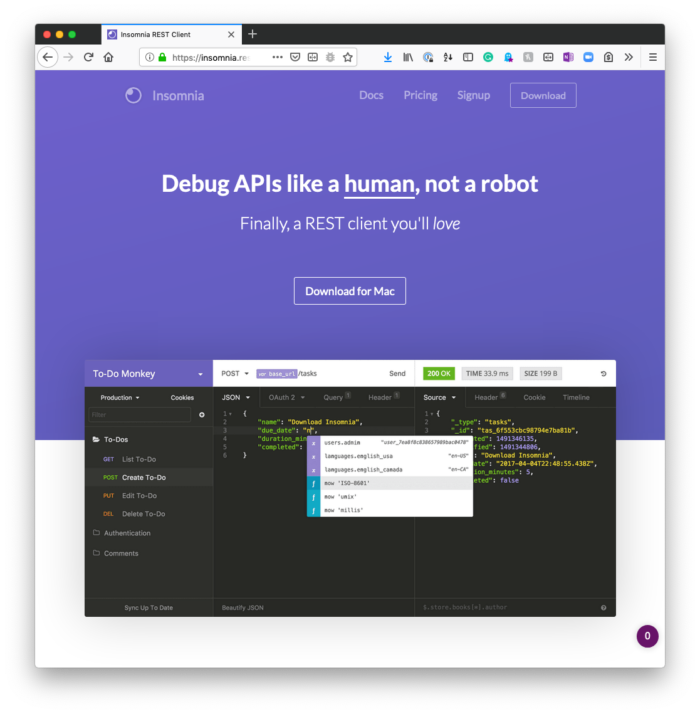
Task: Click the Cookies button in sidebar
Action: pyautogui.click(x=182, y=398)
